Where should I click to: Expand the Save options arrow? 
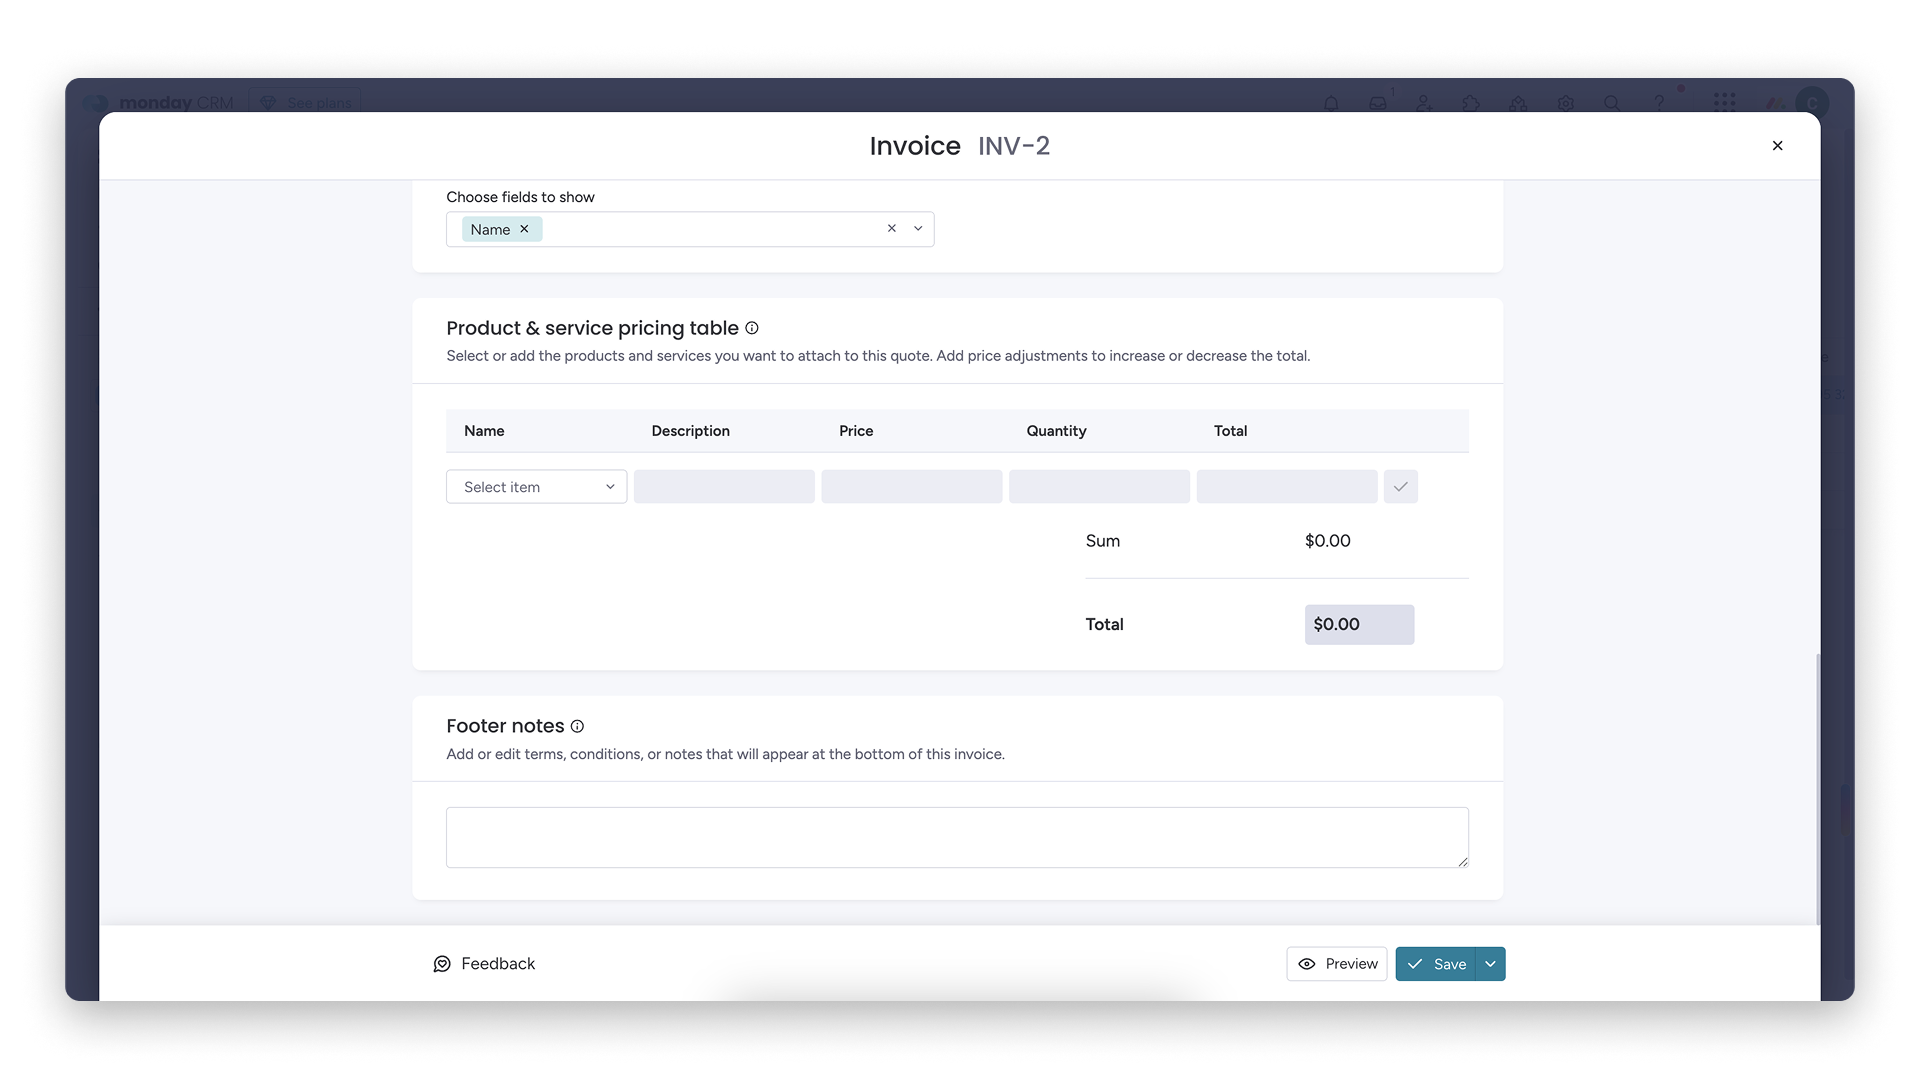coord(1491,964)
